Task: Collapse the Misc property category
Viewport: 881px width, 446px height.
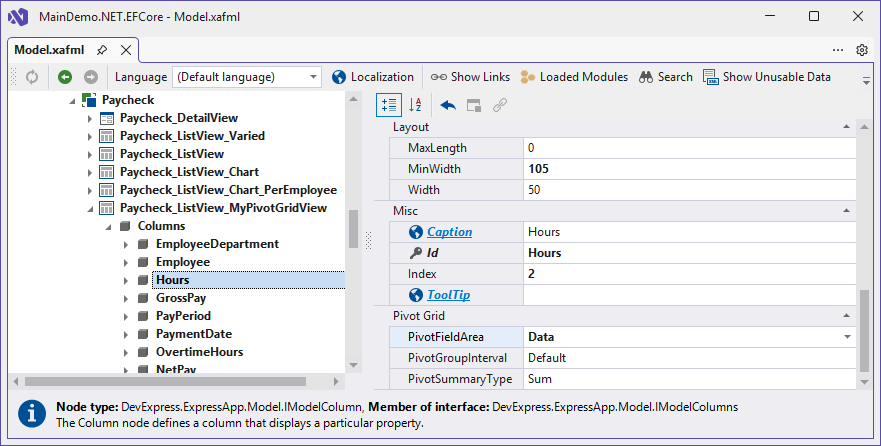Action: tap(846, 211)
